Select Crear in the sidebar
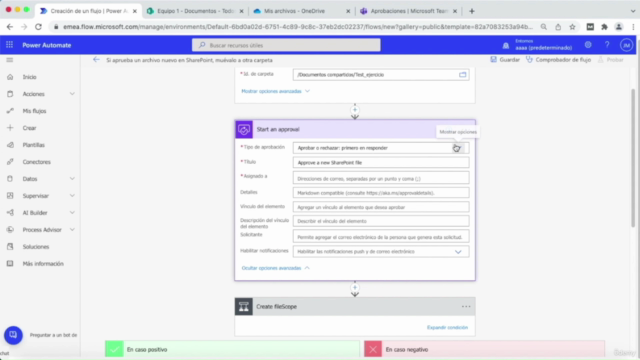 29,128
